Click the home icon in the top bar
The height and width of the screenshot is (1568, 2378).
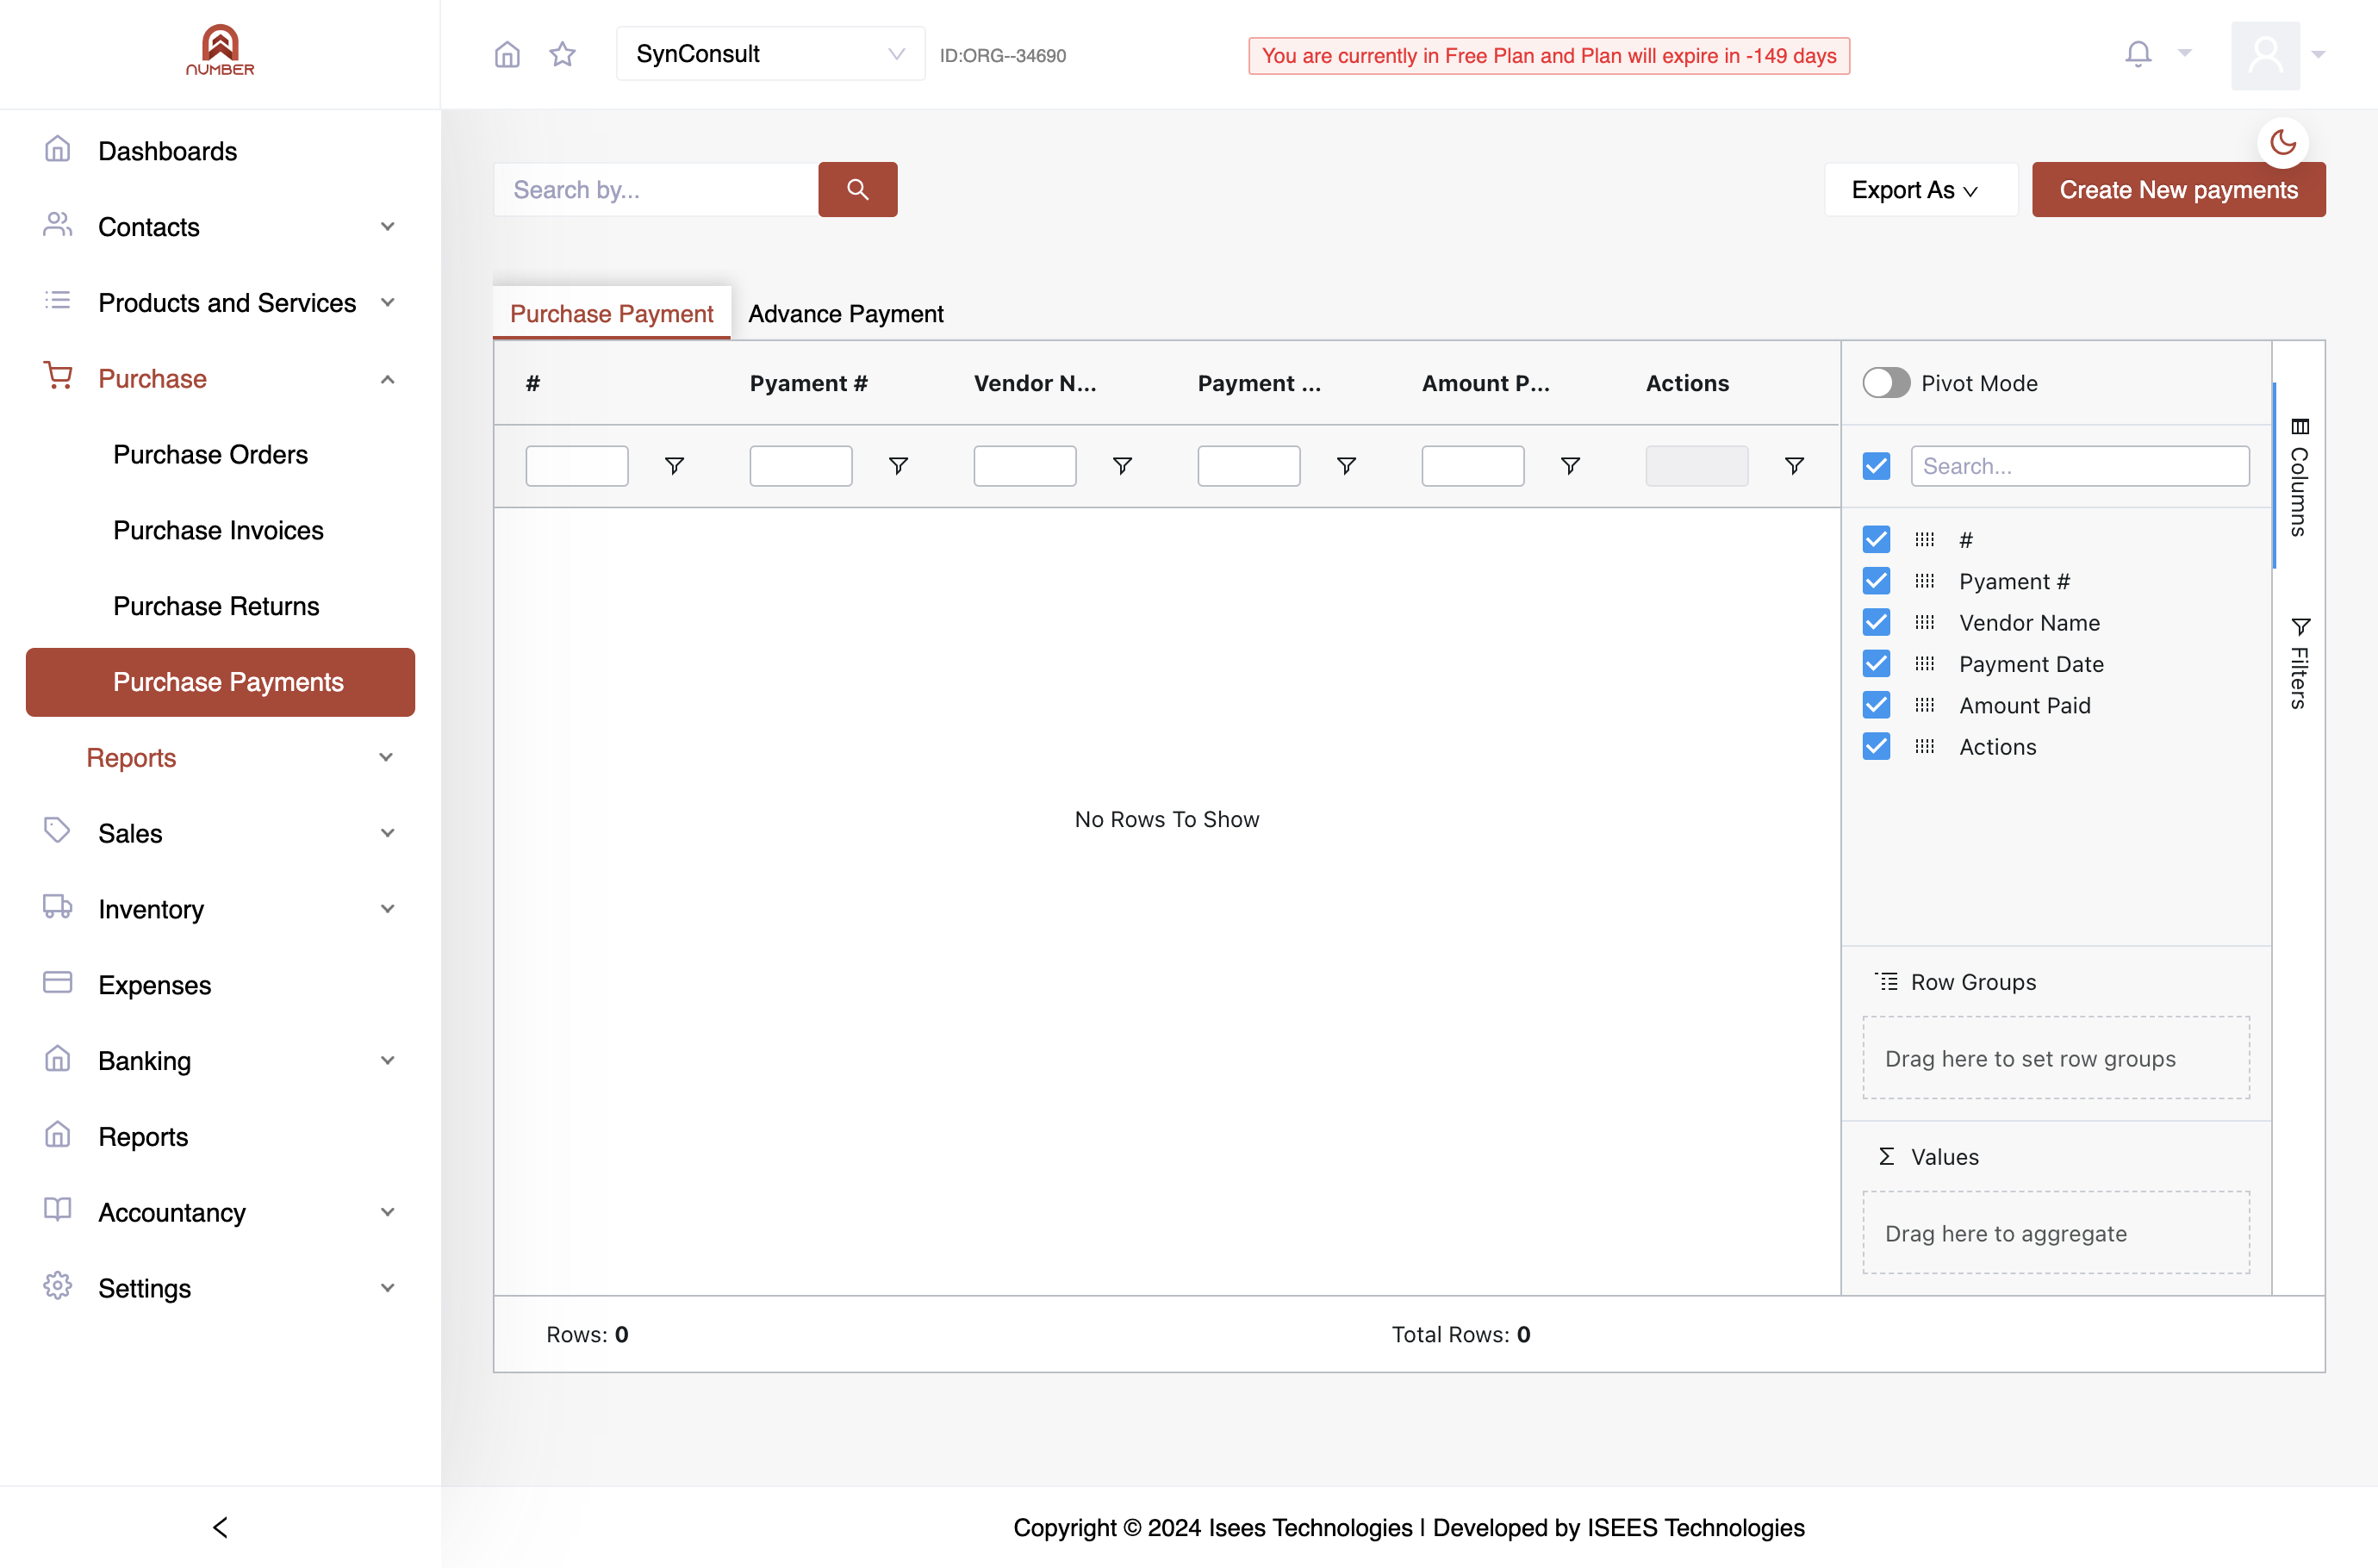[507, 54]
